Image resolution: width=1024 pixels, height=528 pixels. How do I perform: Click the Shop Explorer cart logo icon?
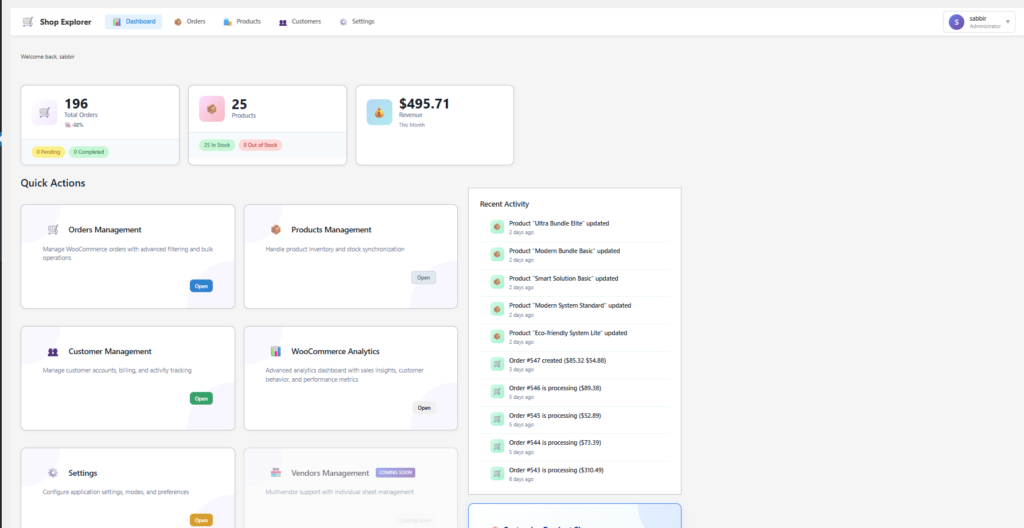coord(27,22)
